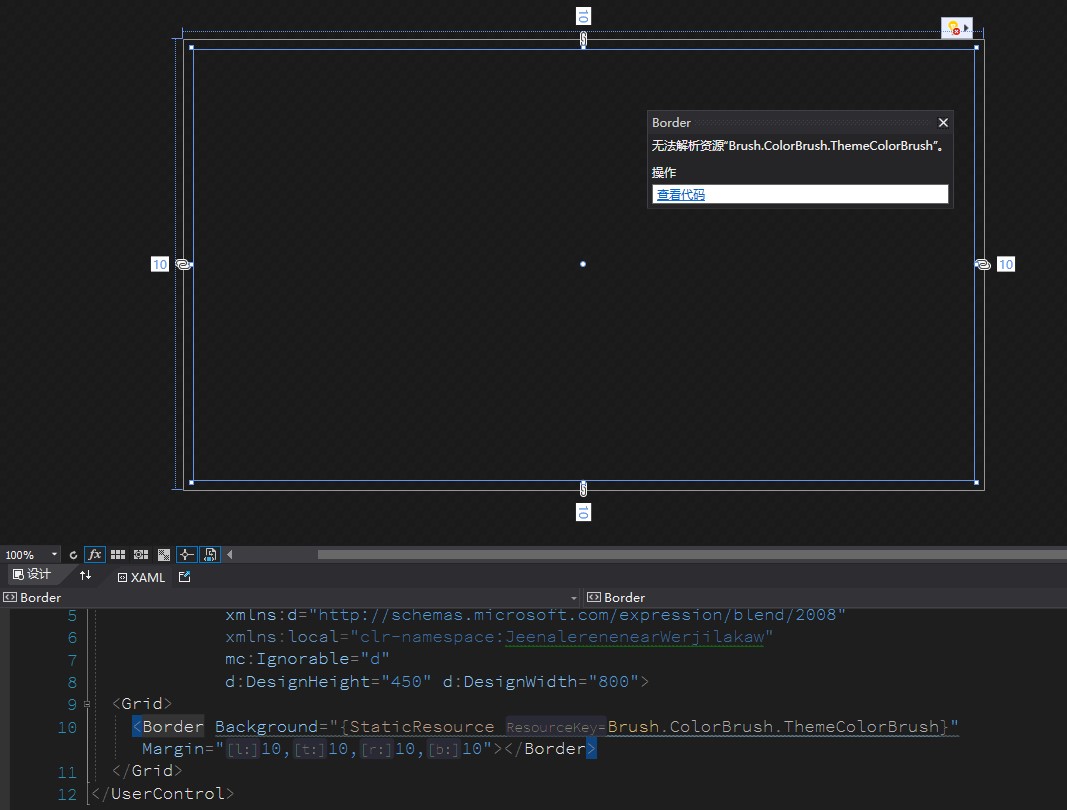This screenshot has width=1067, height=810.
Task: Click the Margin attribute in code
Action: 173,749
